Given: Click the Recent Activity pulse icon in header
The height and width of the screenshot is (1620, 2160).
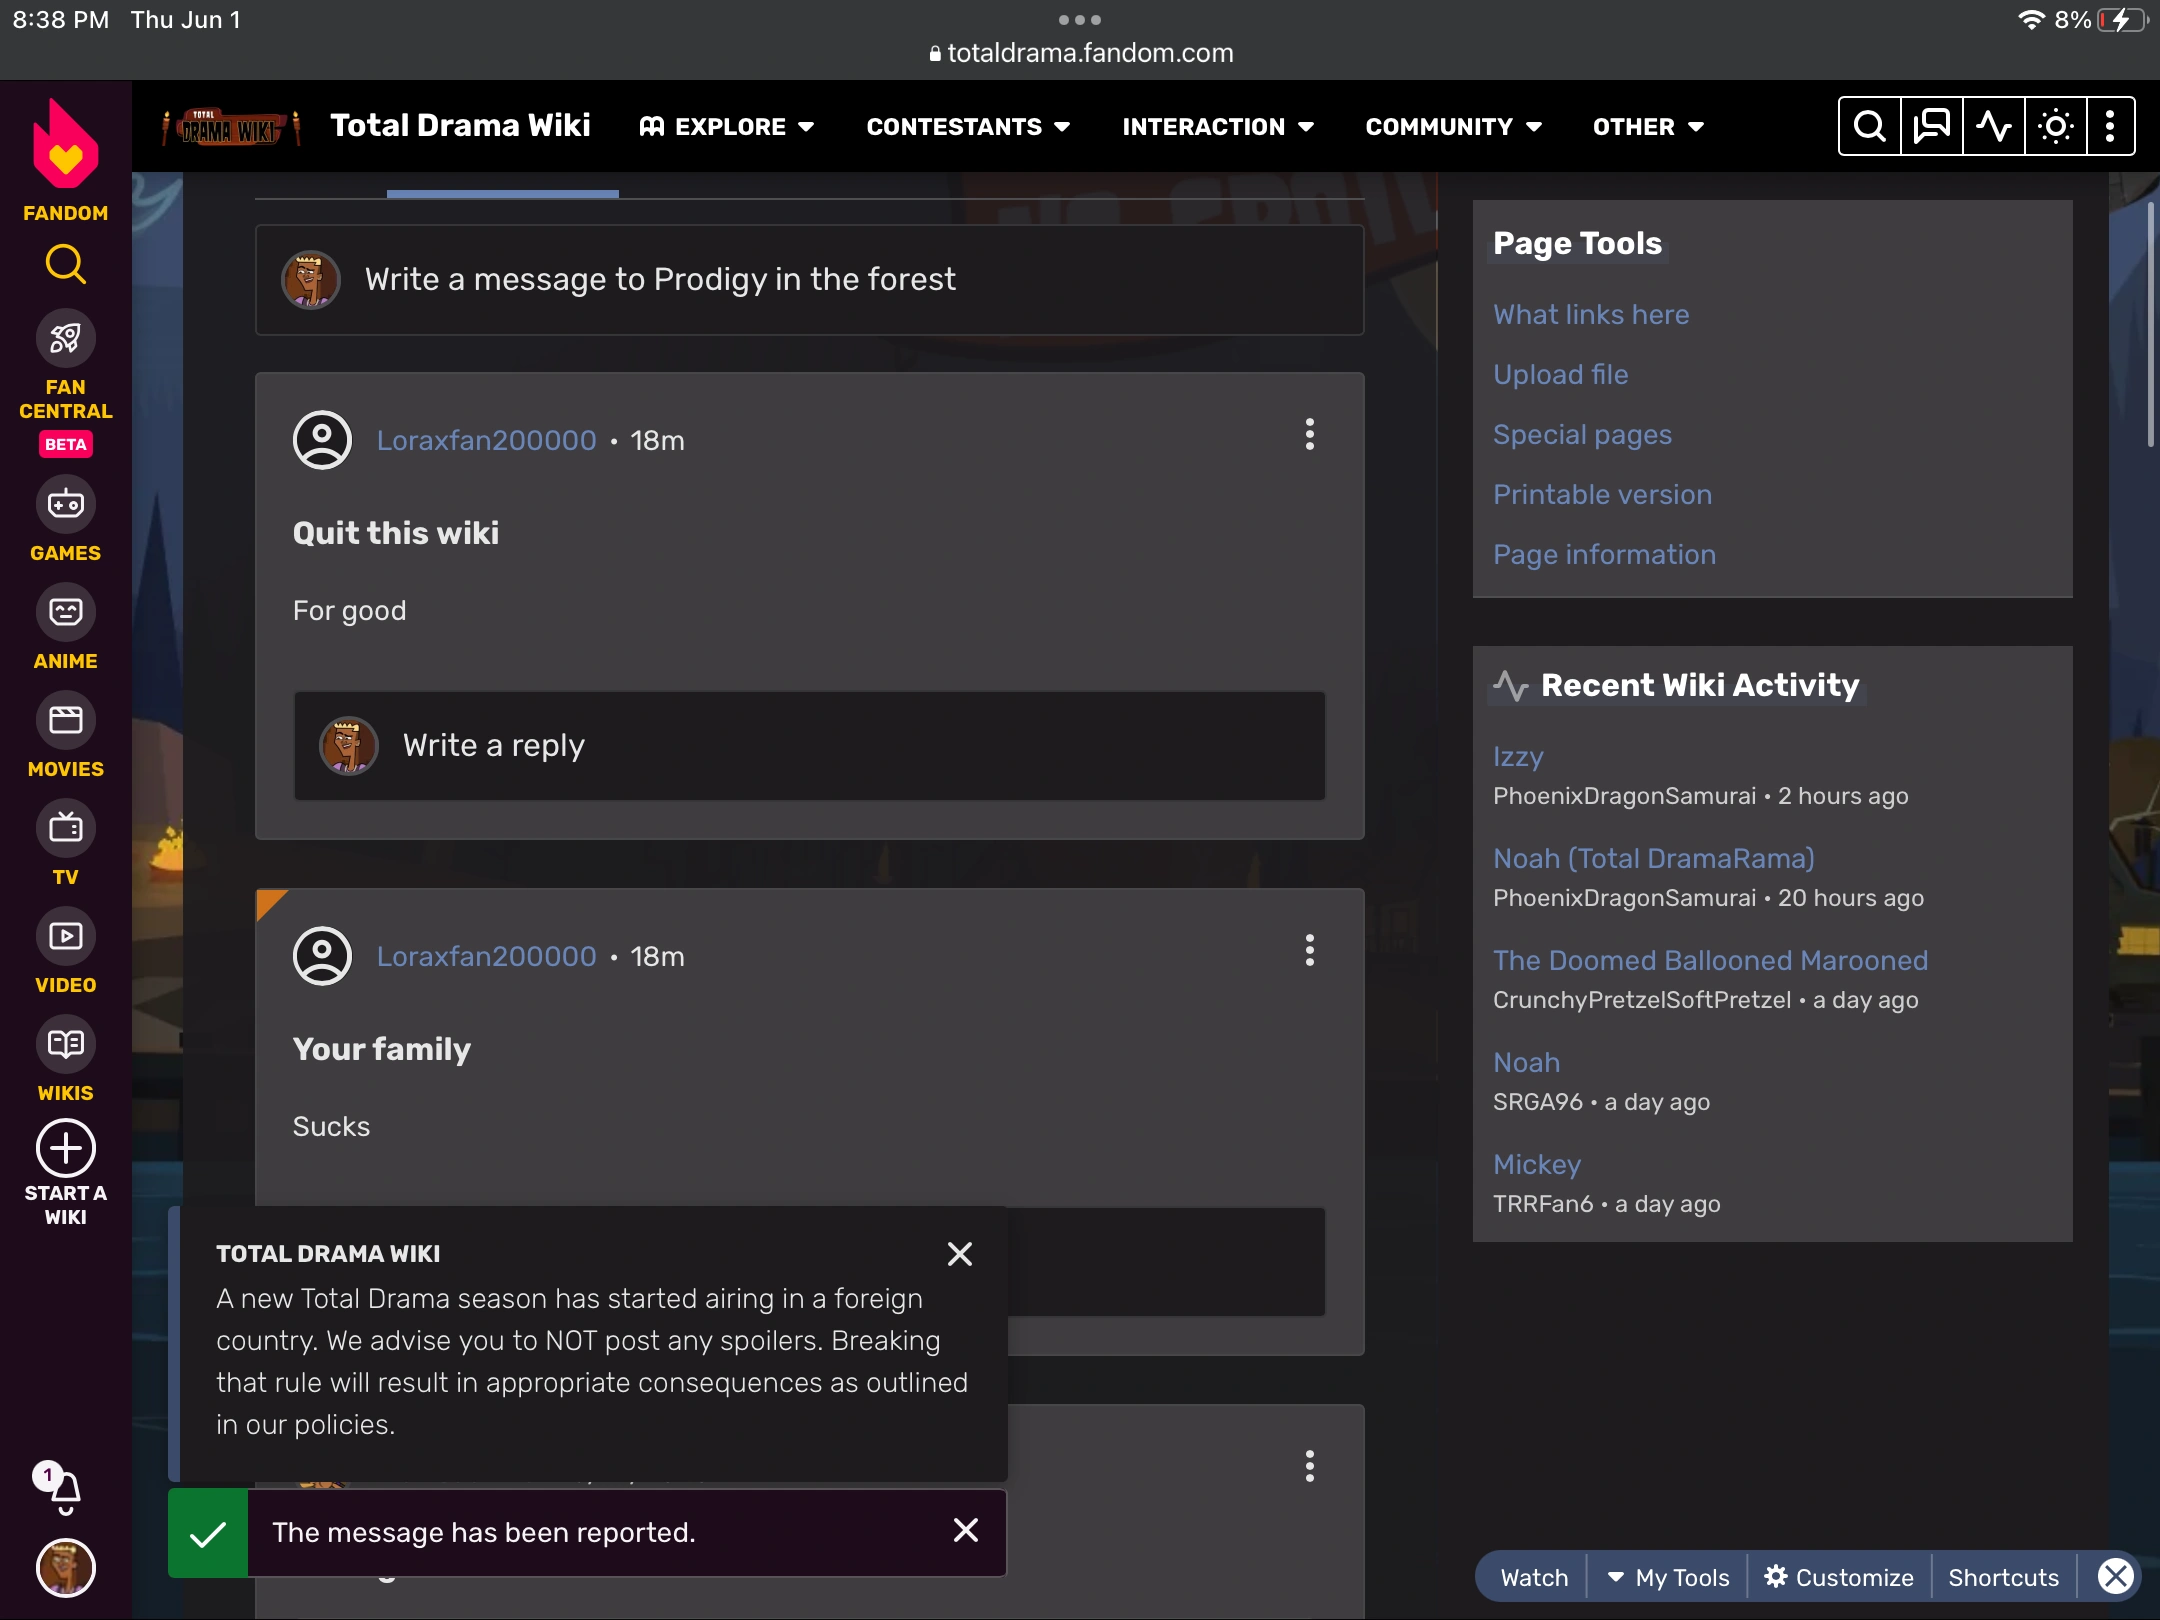Looking at the screenshot, I should pyautogui.click(x=1993, y=126).
